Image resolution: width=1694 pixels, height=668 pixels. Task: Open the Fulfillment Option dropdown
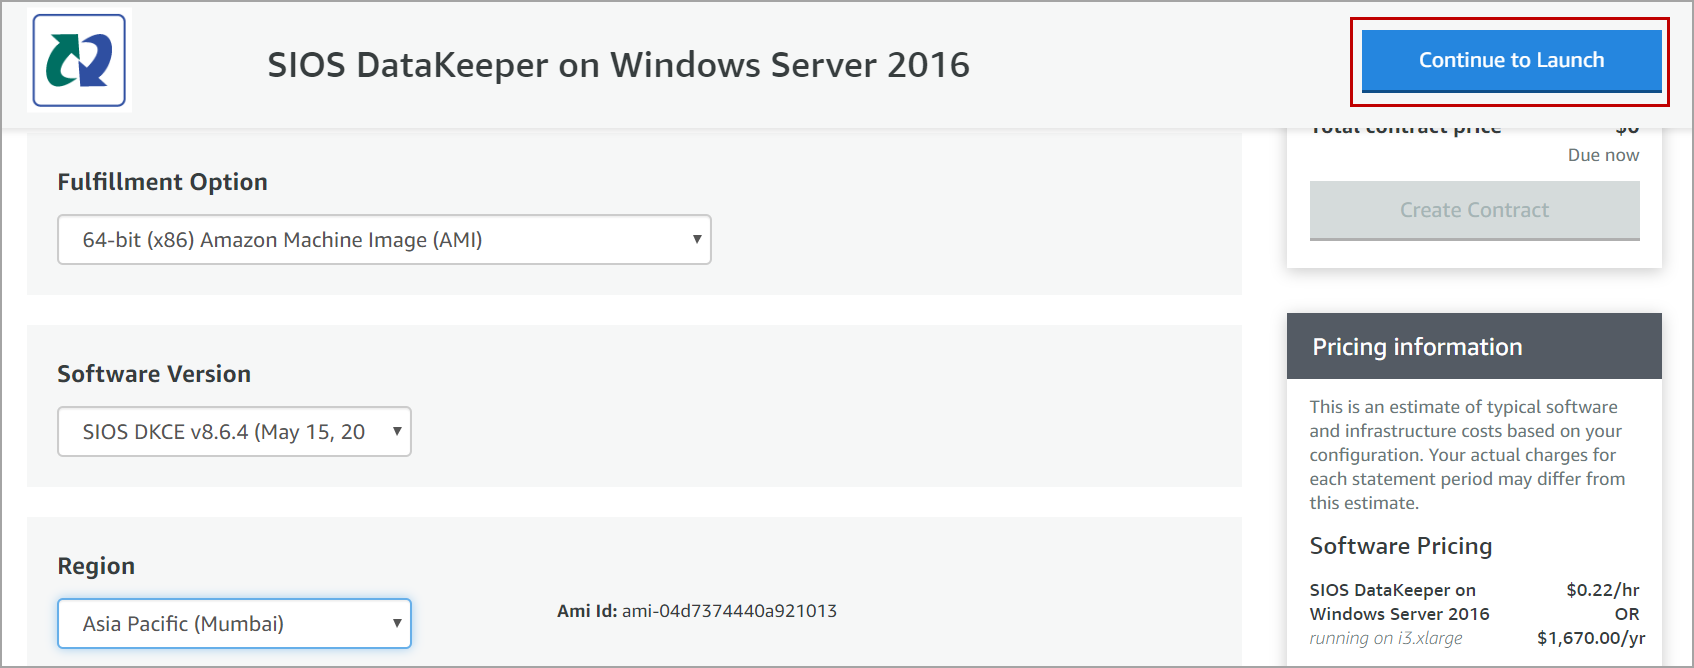tap(384, 240)
